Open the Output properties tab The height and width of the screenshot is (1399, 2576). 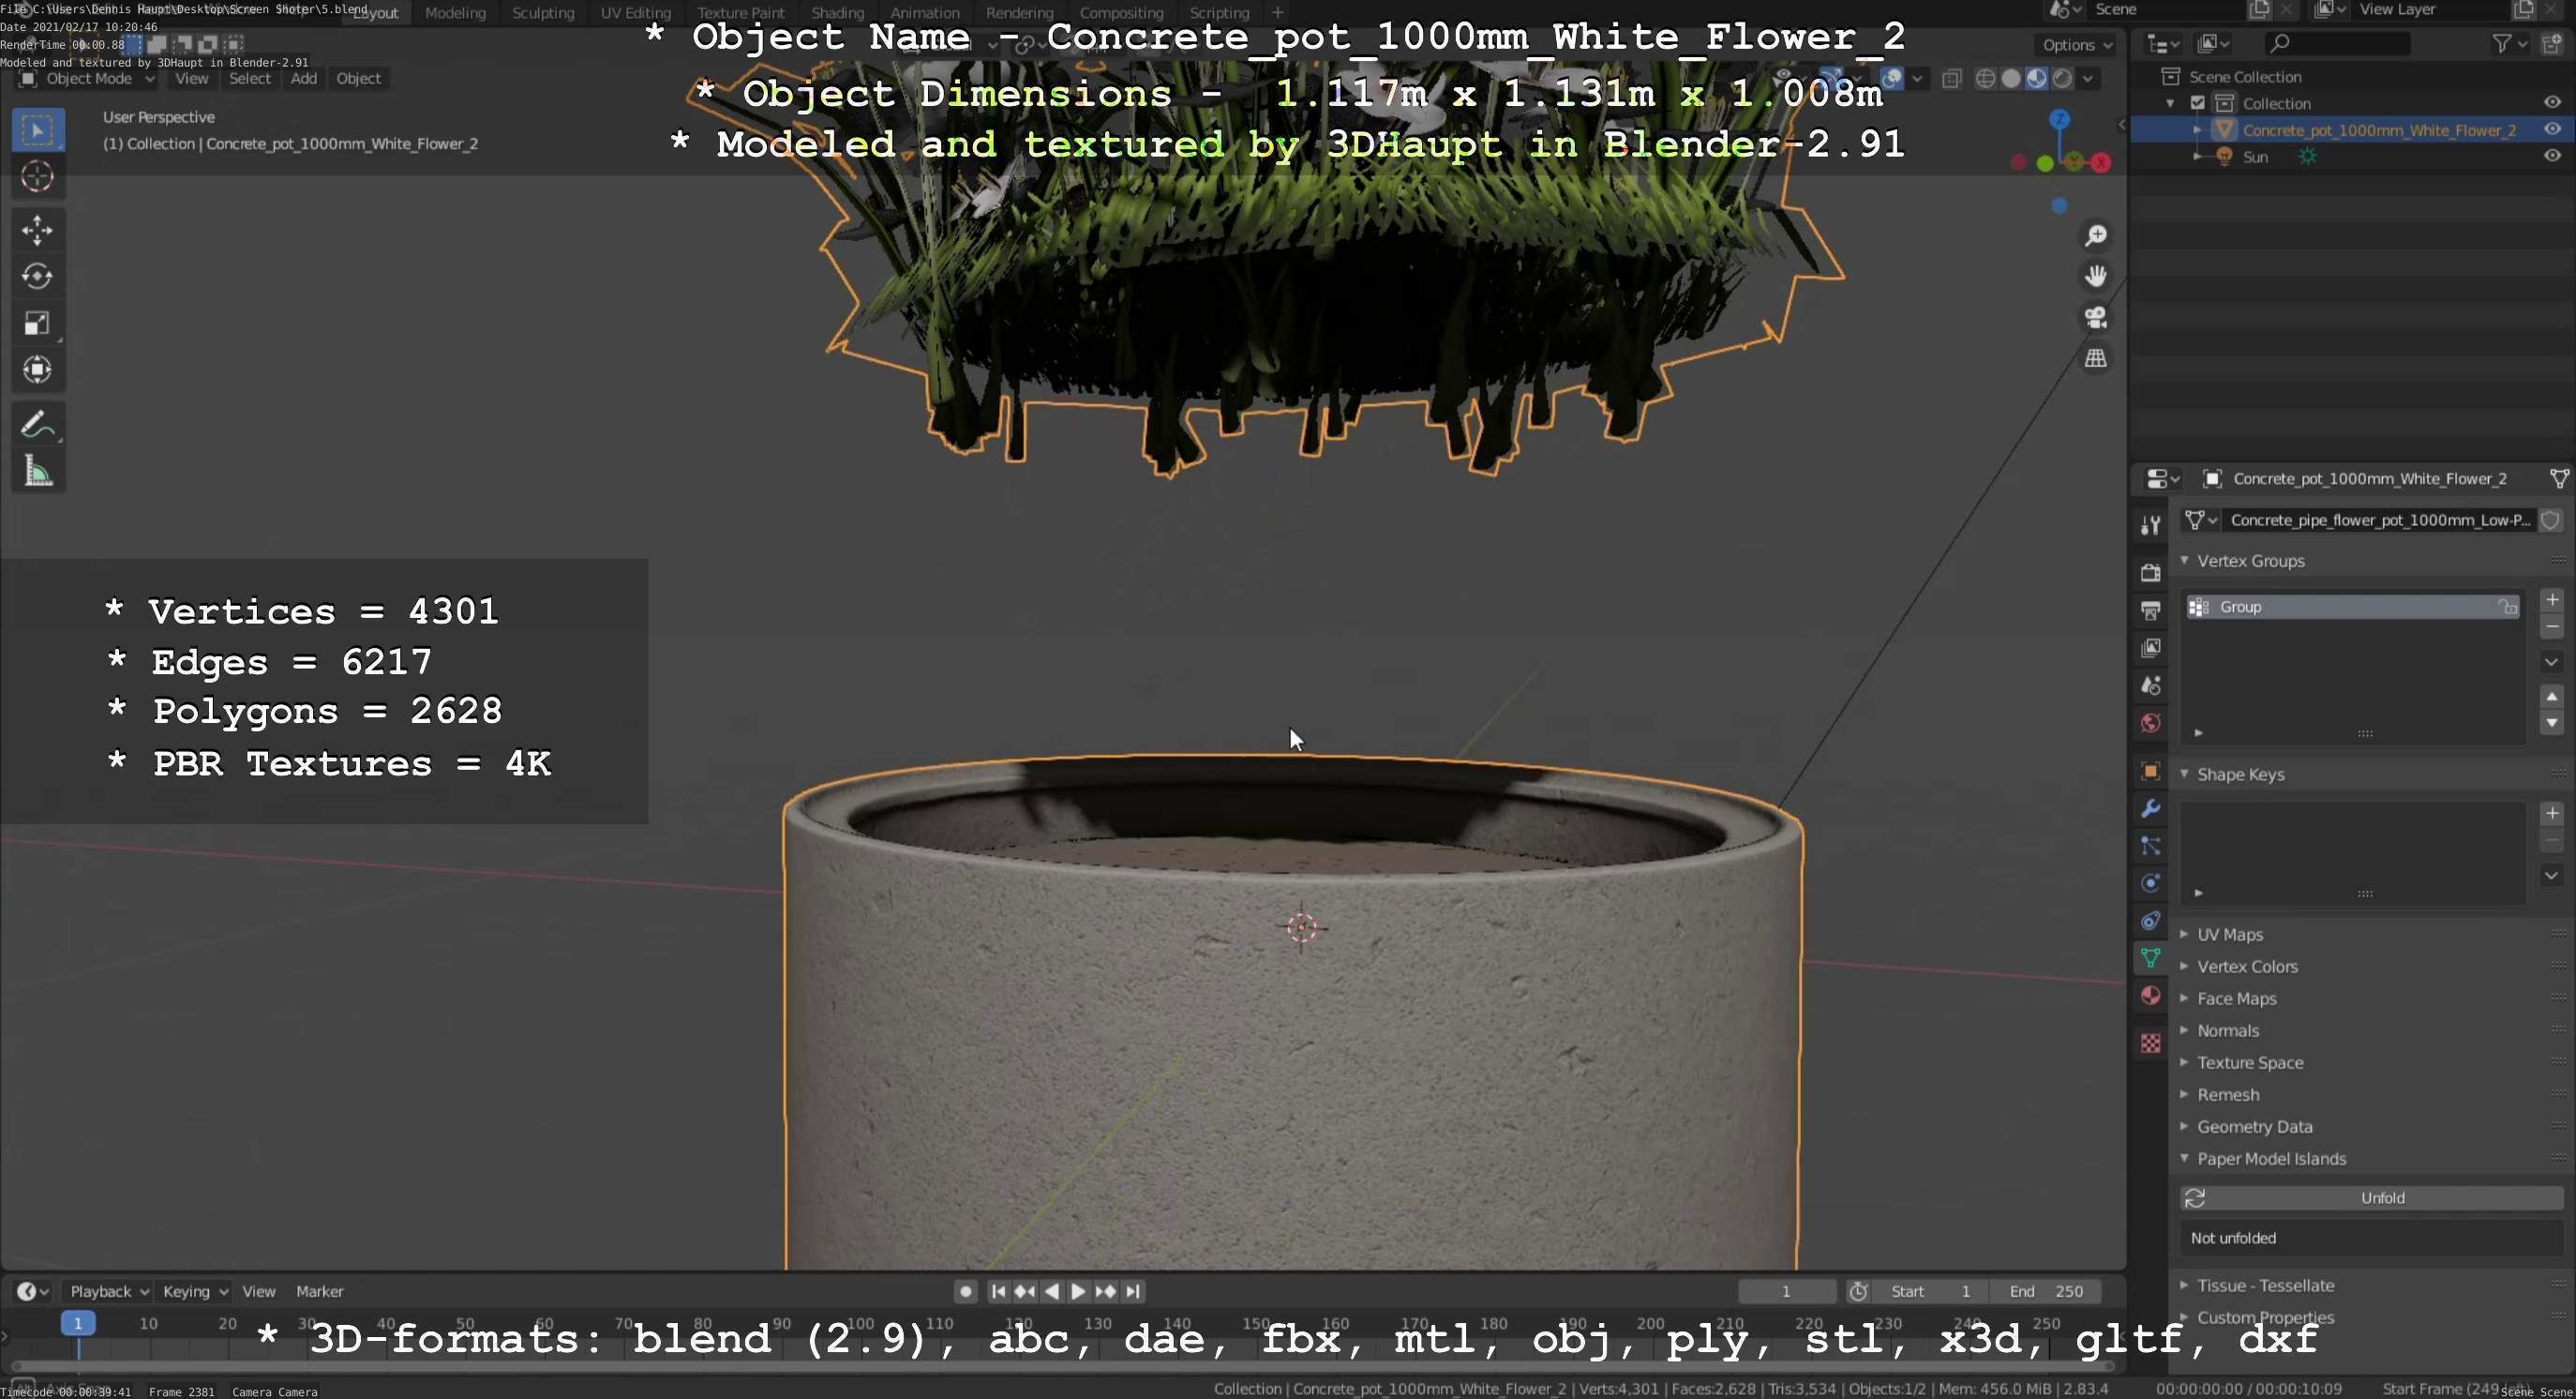pyautogui.click(x=2150, y=610)
